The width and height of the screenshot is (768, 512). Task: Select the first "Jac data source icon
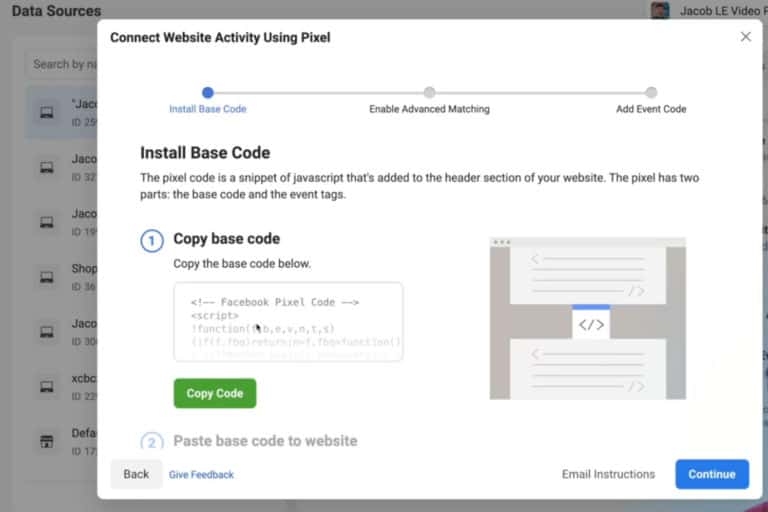[47, 112]
